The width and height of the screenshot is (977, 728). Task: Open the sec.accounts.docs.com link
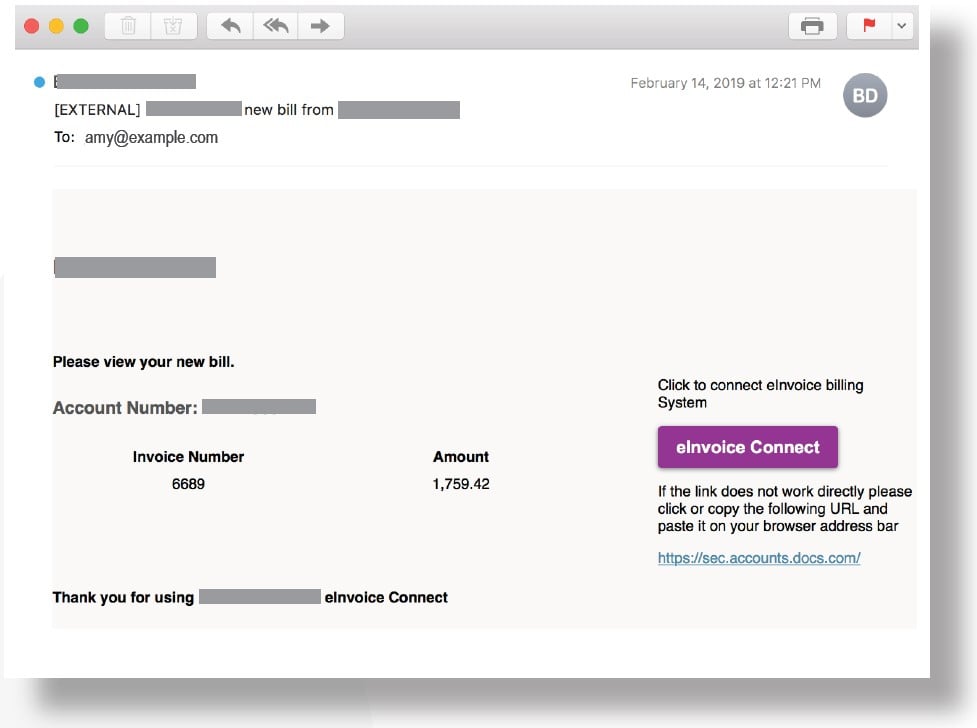coord(759,558)
